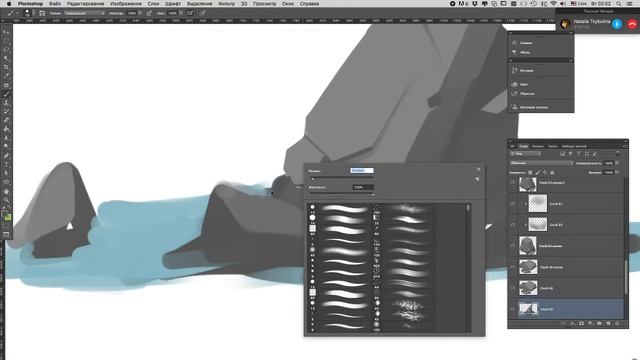Switch to the Наборы кистей tab
Image resolution: width=640 pixels, height=360 pixels.
click(574, 146)
